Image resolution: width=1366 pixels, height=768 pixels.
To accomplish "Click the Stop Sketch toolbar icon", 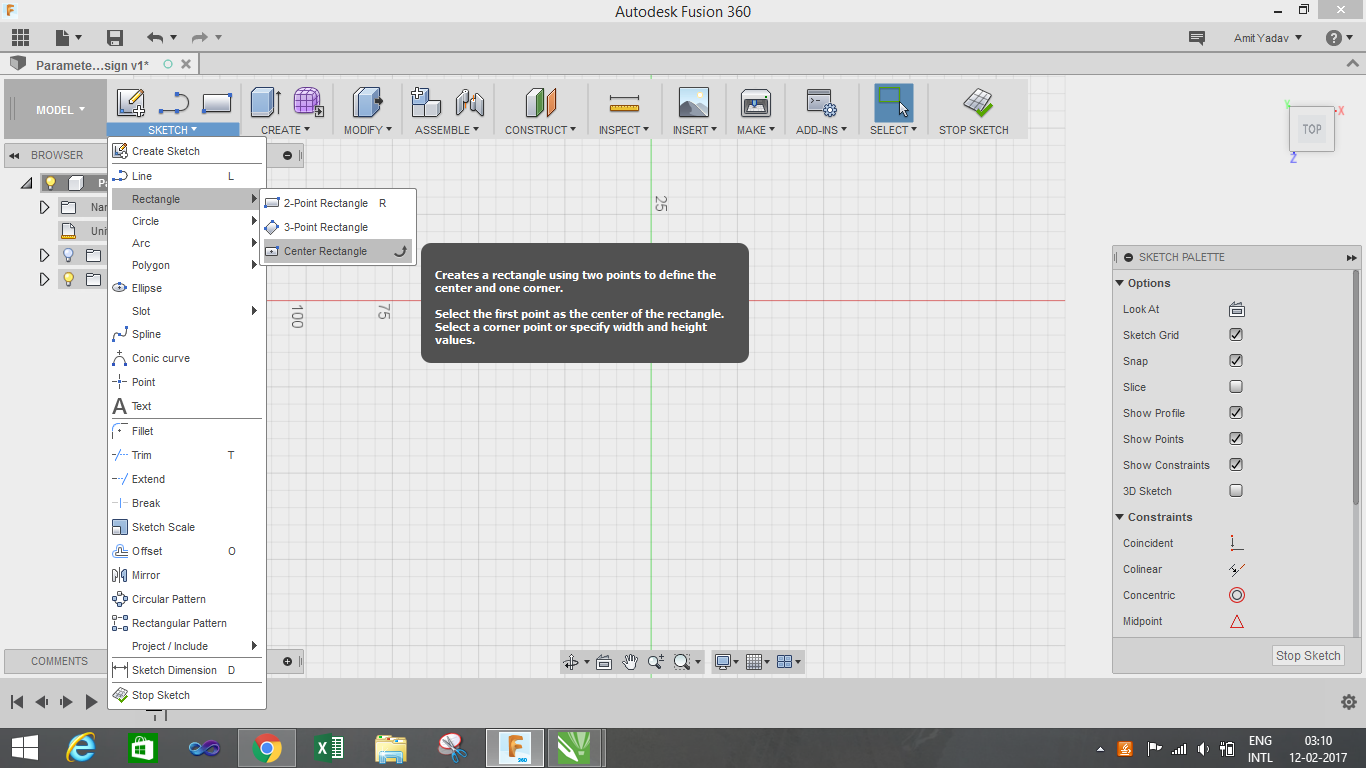I will point(977,103).
